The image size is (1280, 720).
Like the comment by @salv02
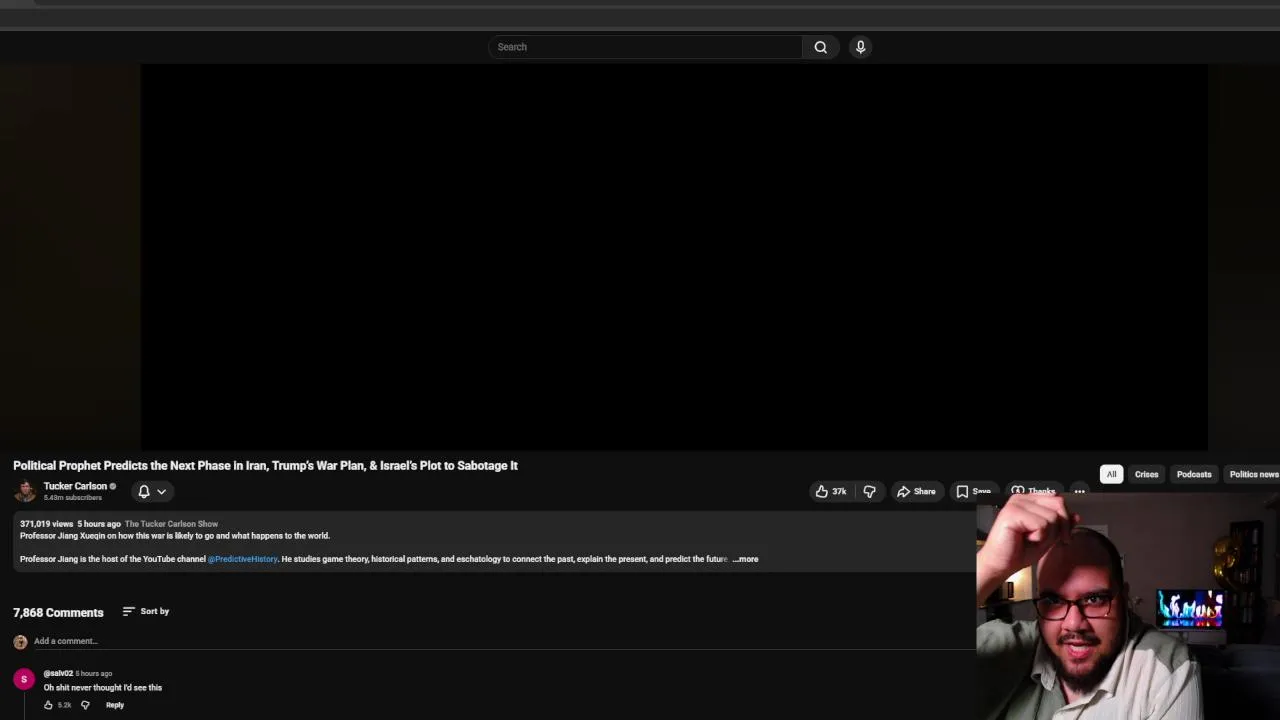[x=48, y=705]
